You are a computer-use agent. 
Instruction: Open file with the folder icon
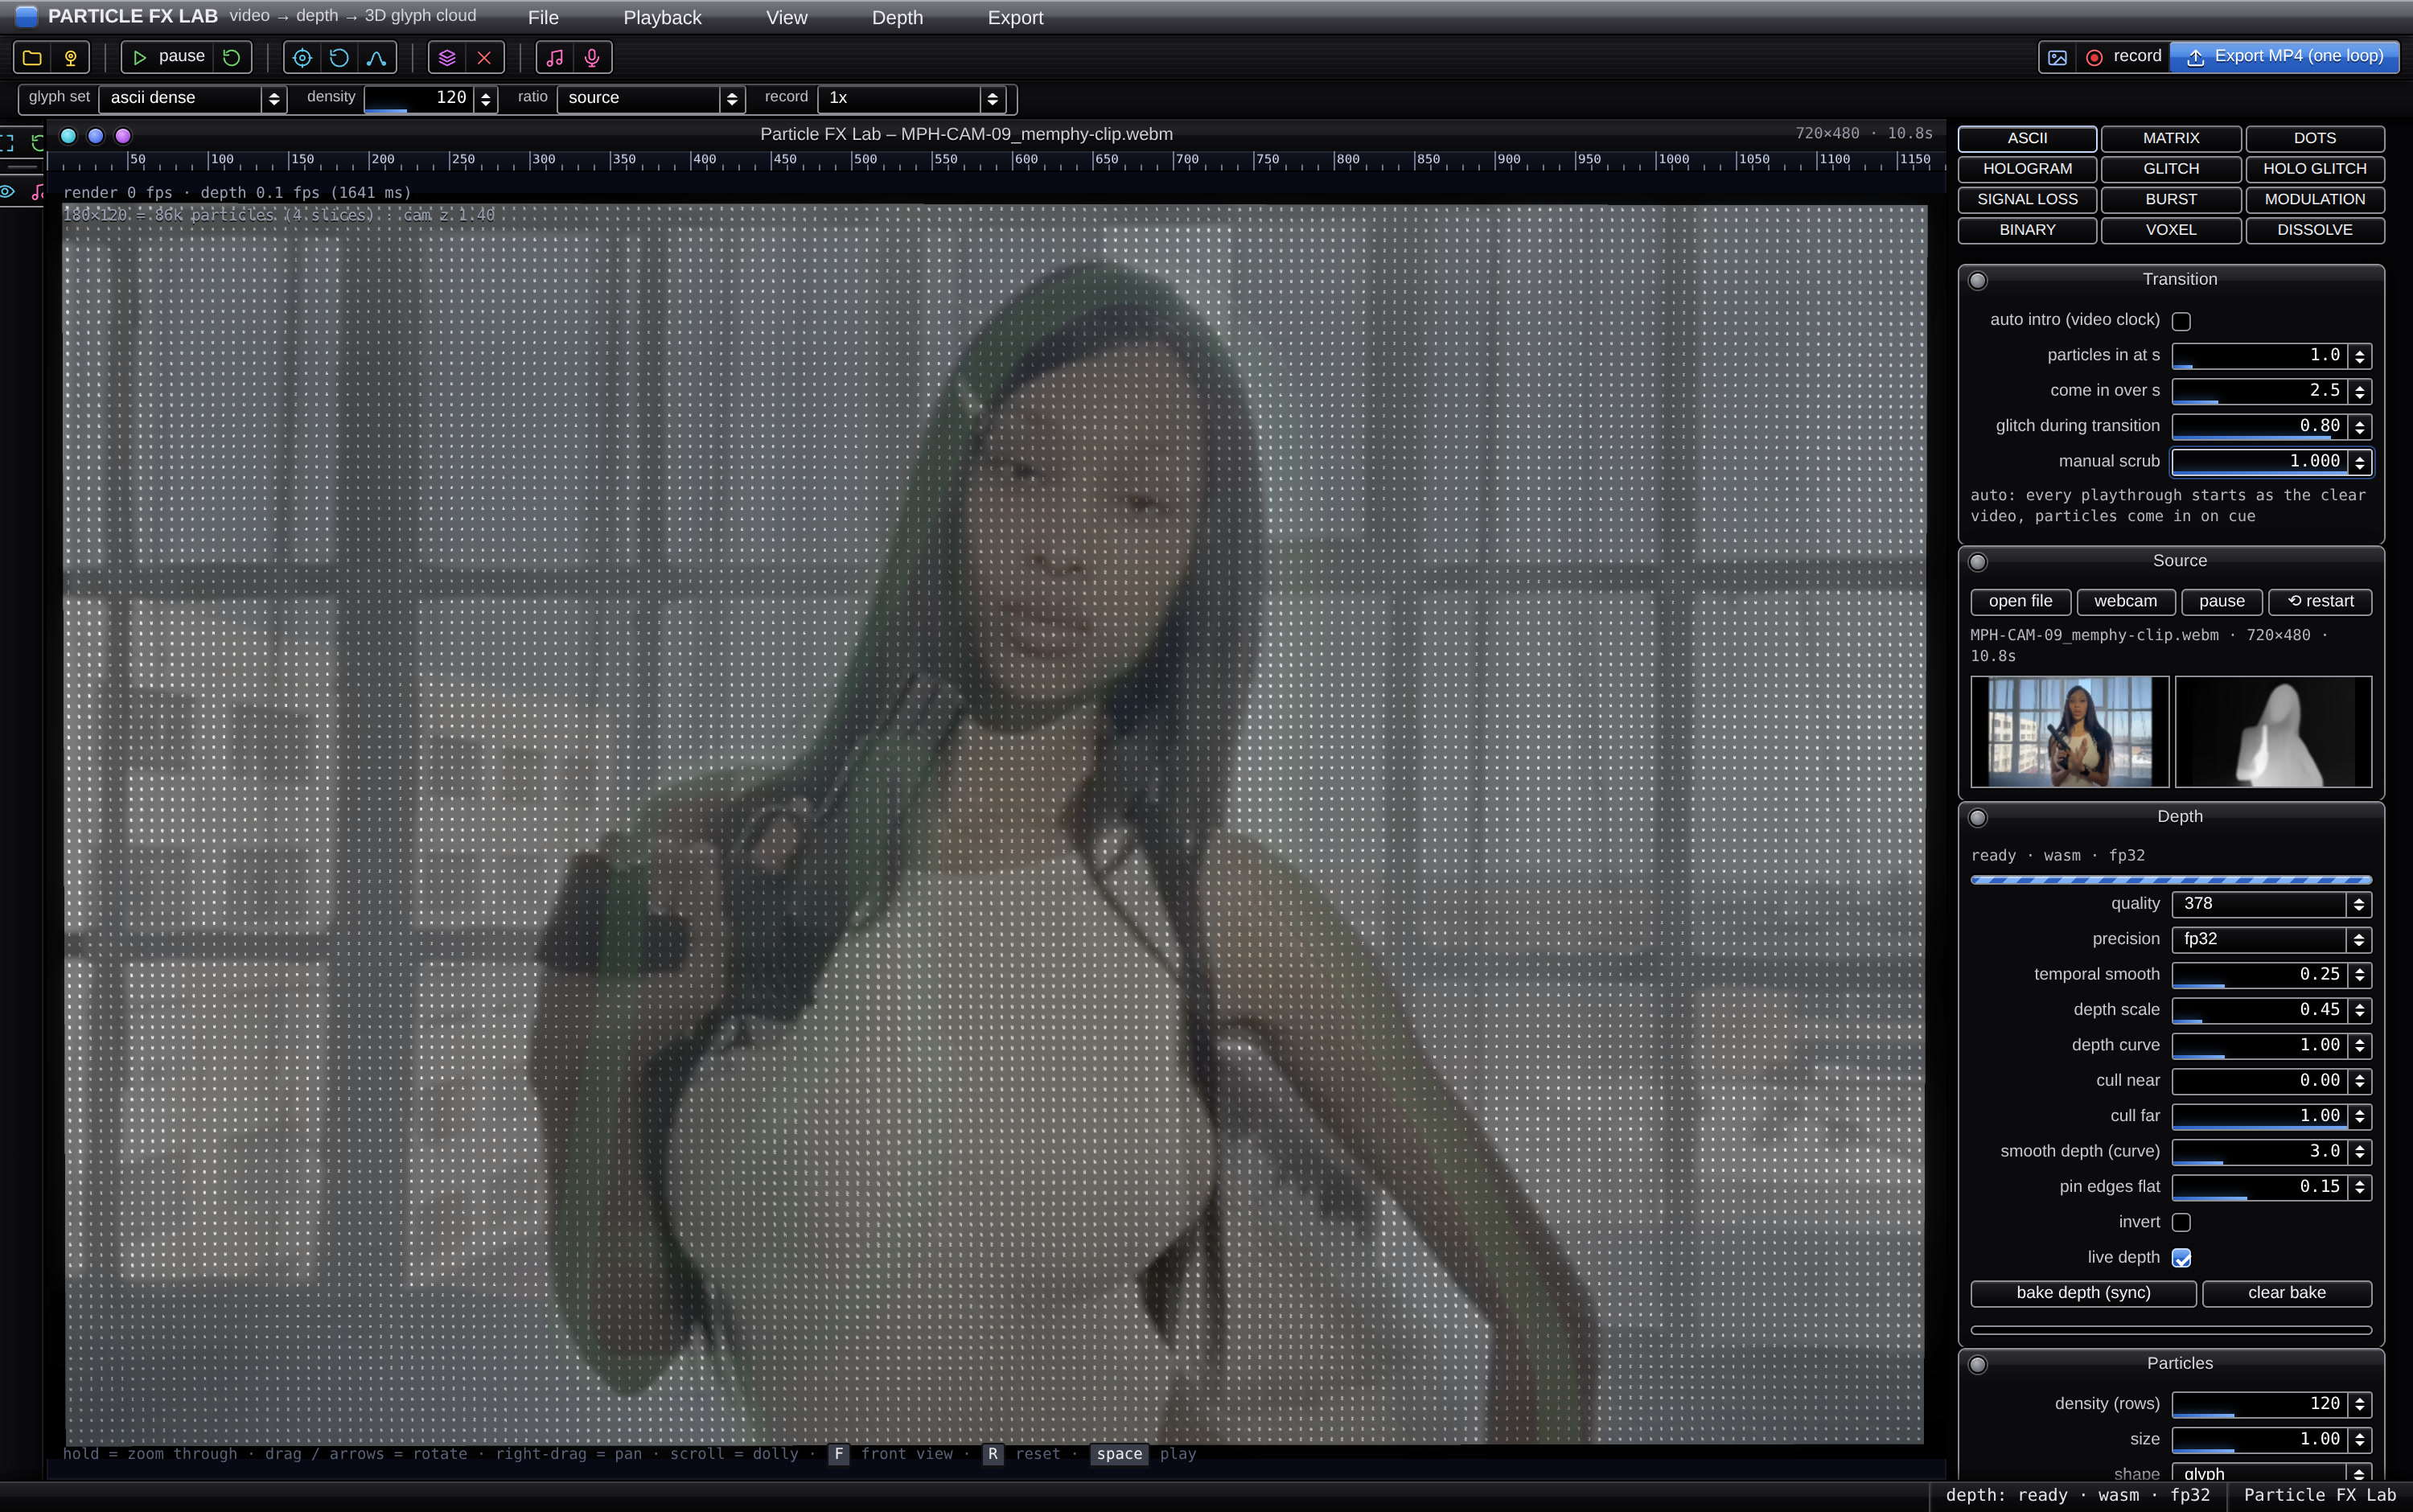click(32, 58)
